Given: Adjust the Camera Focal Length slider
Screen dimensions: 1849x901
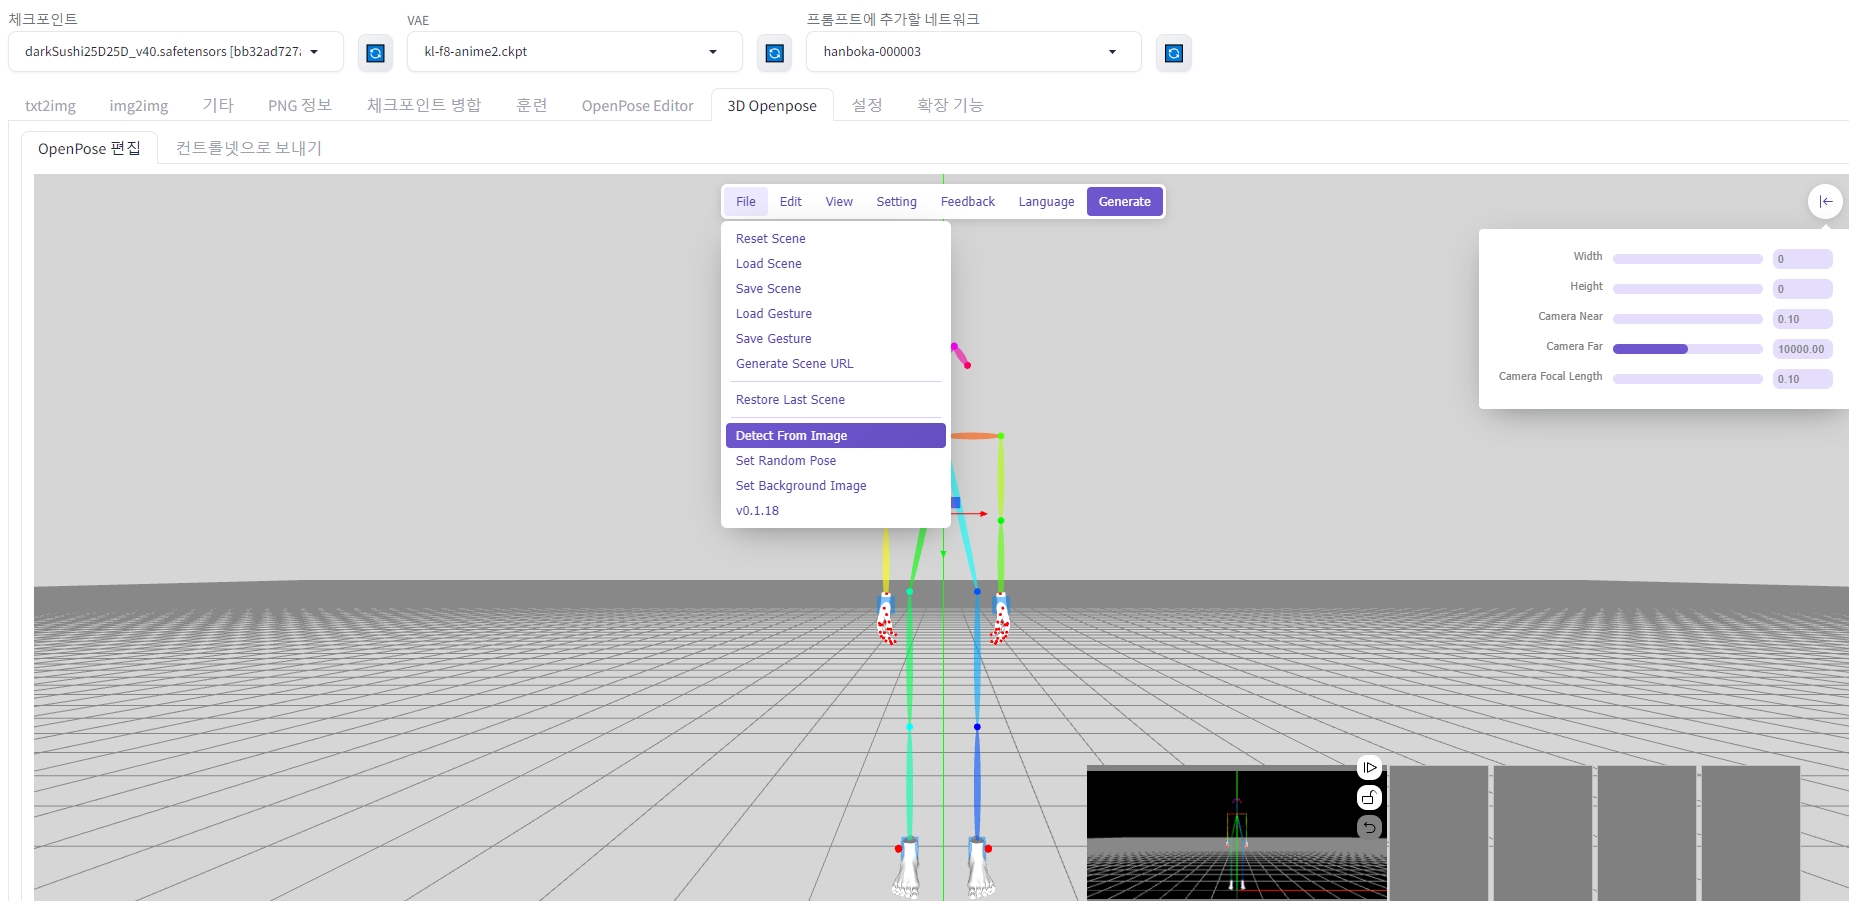Looking at the screenshot, I should 1687,379.
